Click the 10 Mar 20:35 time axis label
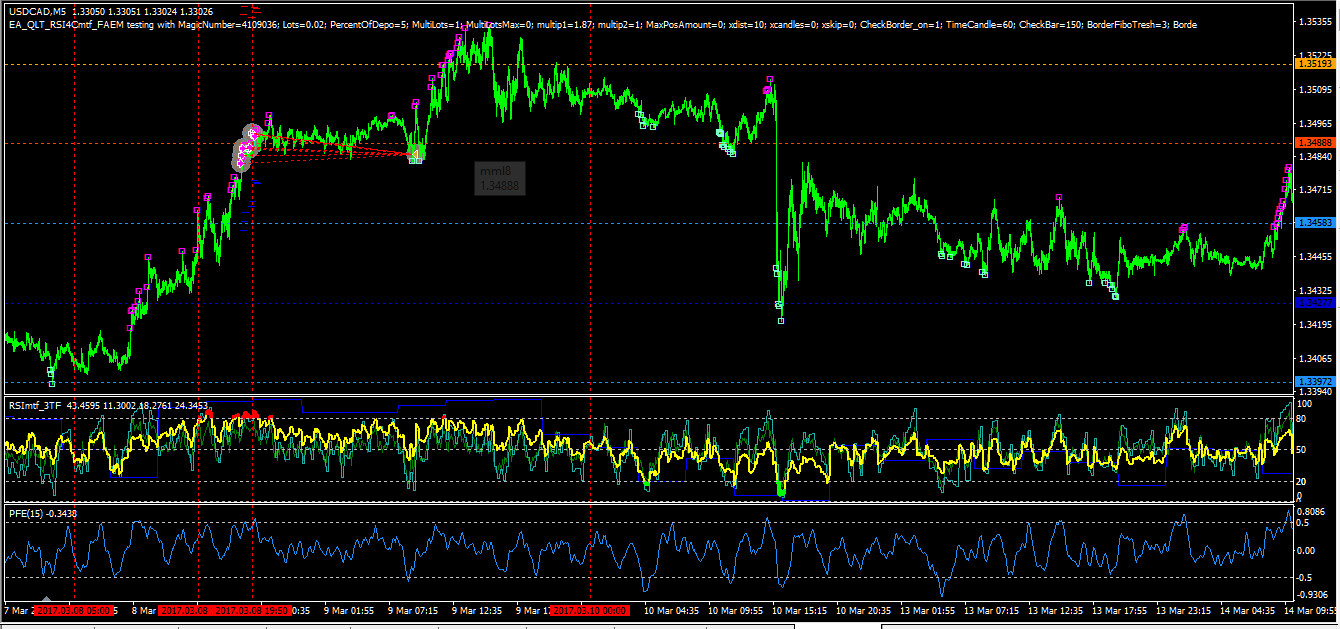The height and width of the screenshot is (629, 1340). coord(863,610)
